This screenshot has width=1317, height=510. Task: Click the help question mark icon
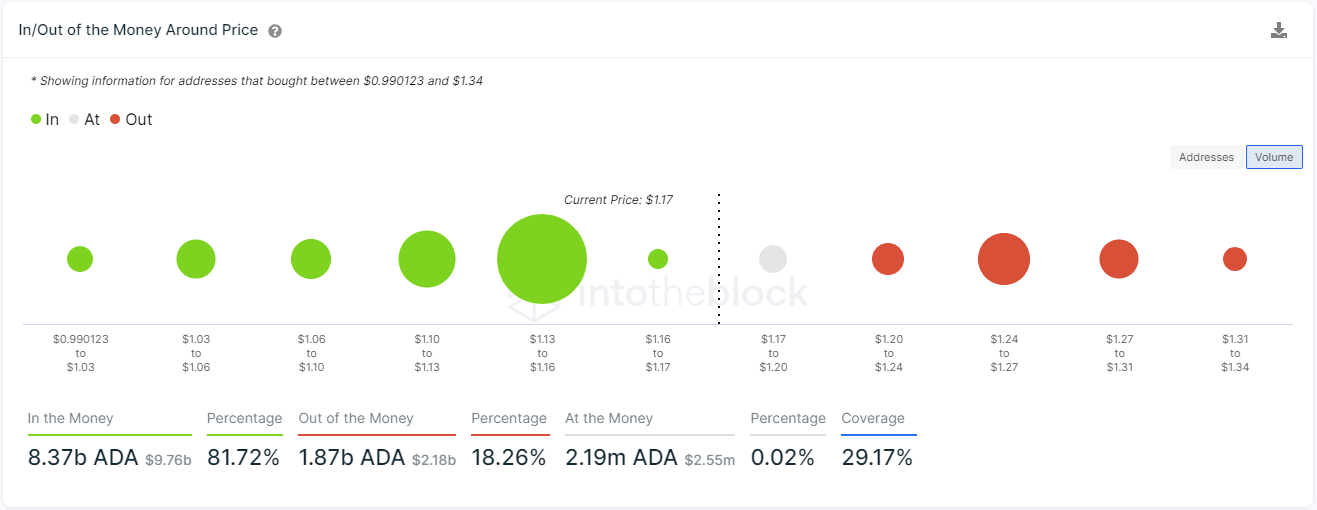(x=275, y=31)
